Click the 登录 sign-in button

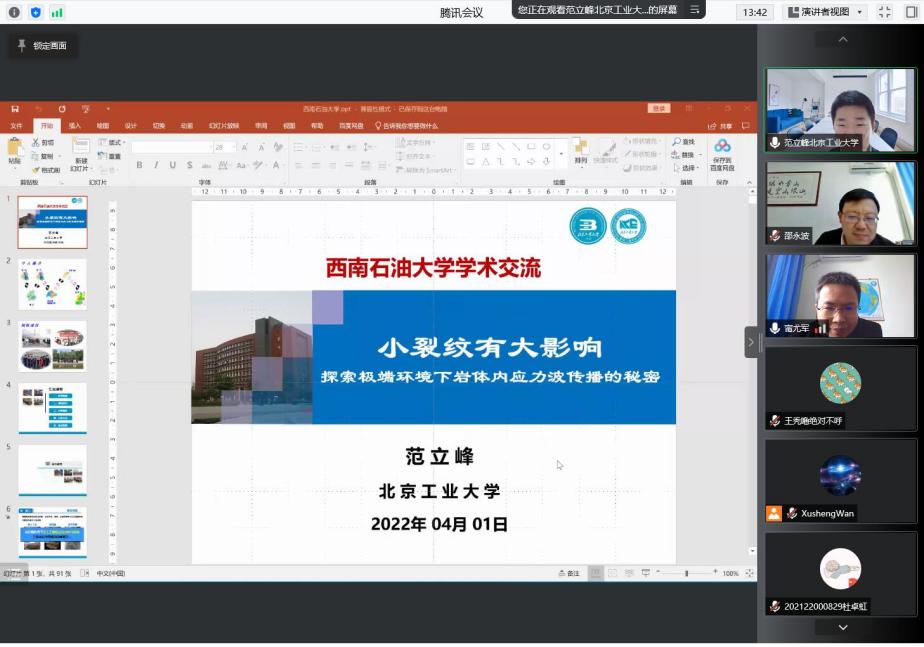(659, 108)
